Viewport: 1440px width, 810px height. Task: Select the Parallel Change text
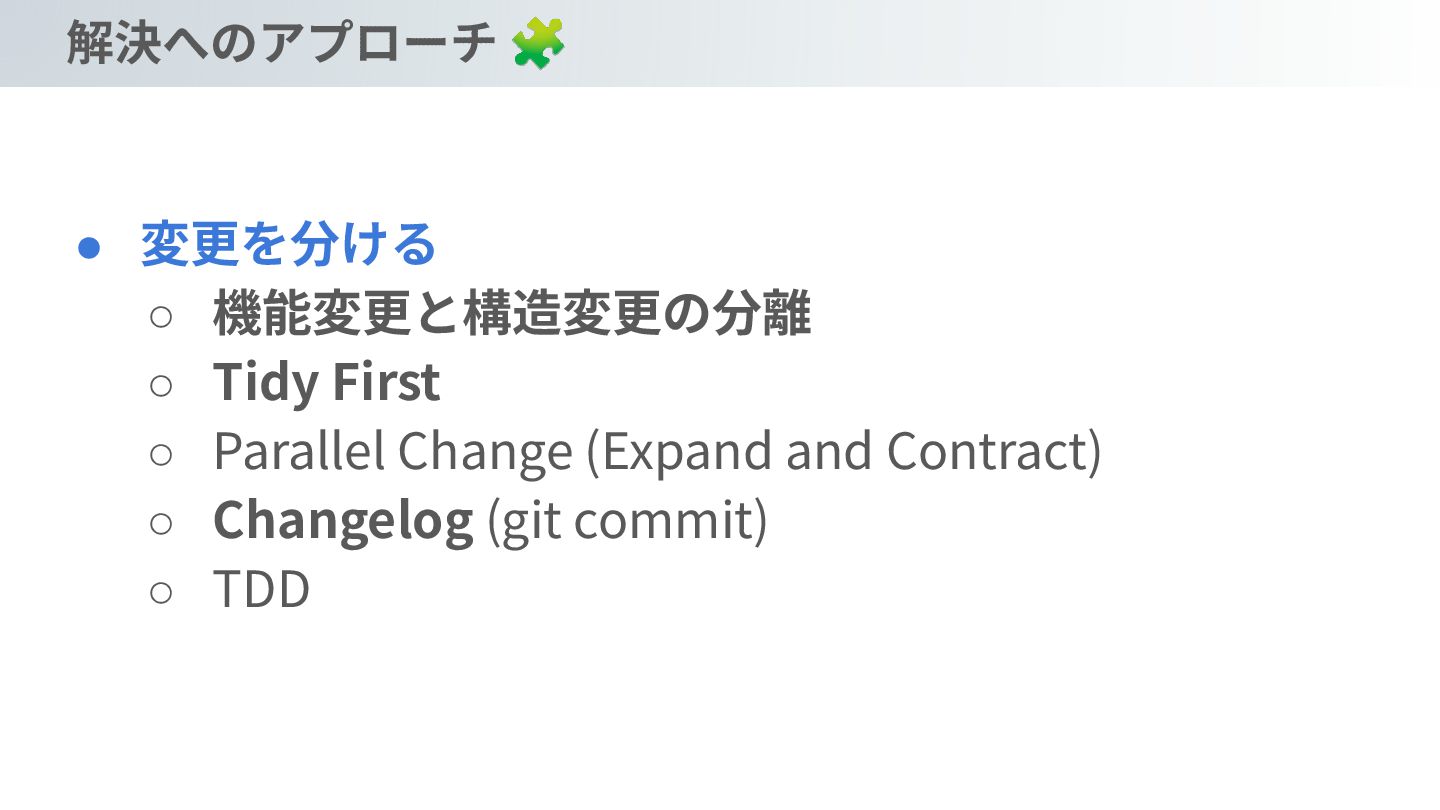click(x=392, y=452)
